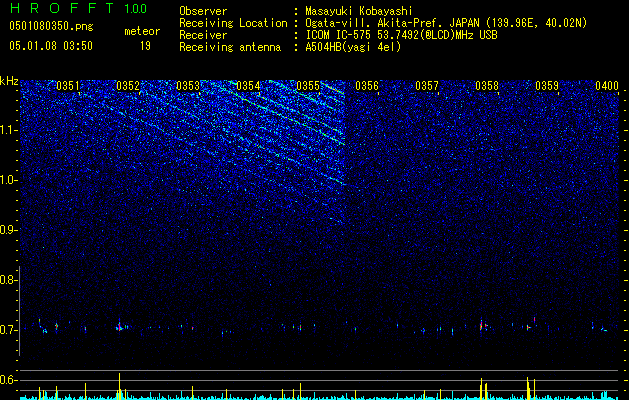
Task: Click the 0.7 kHz axis label
Action: point(8,330)
